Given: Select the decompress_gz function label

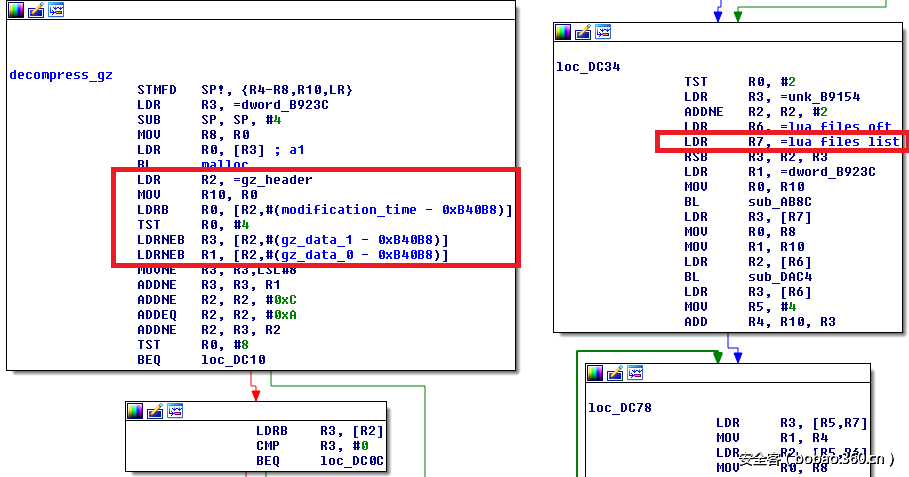Looking at the screenshot, I should (x=61, y=75).
